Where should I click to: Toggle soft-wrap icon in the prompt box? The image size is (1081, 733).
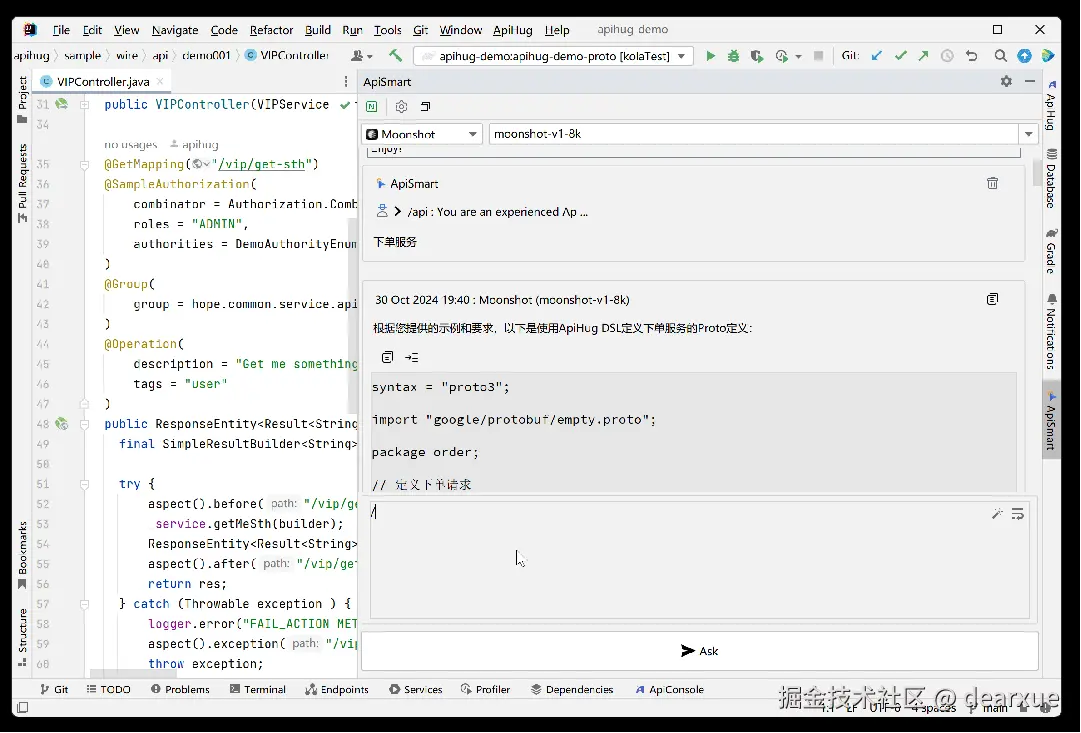pos(1018,514)
